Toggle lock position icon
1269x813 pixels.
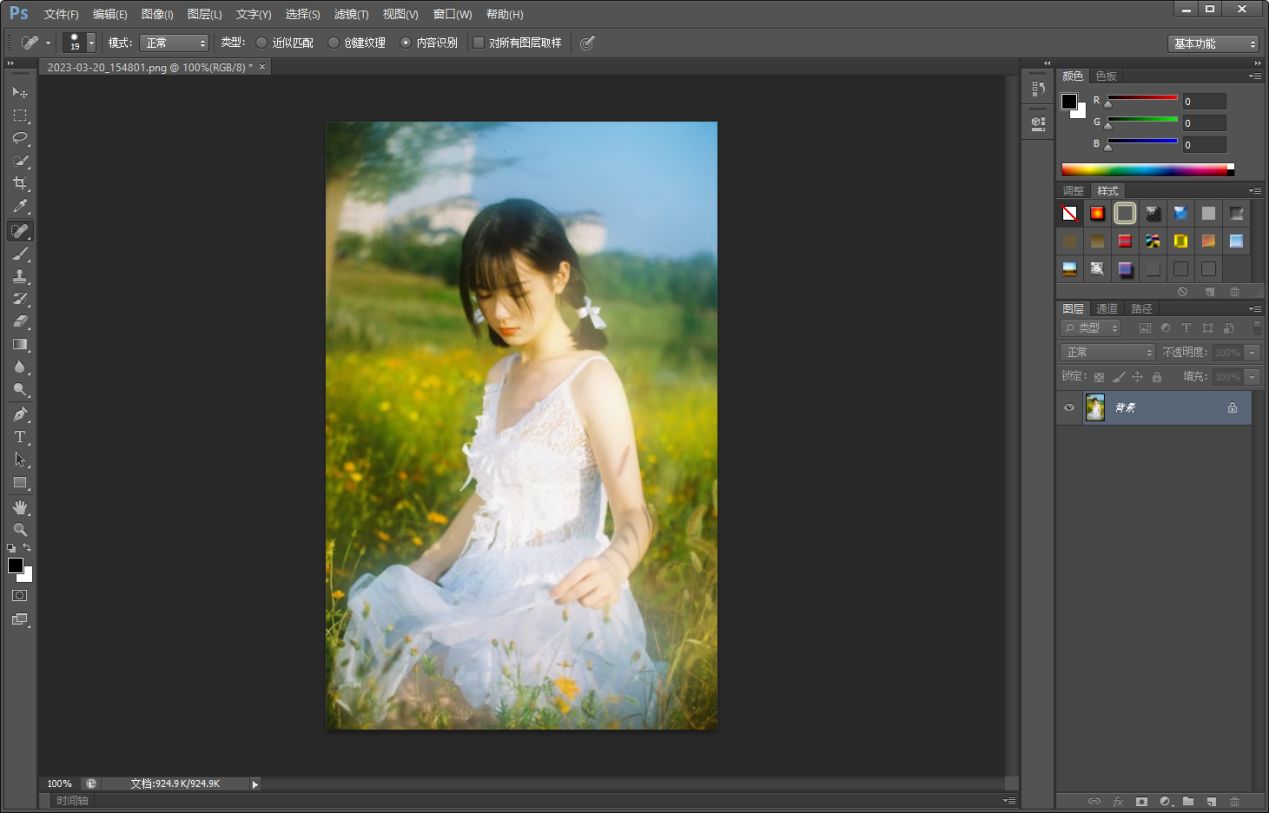pos(1137,377)
